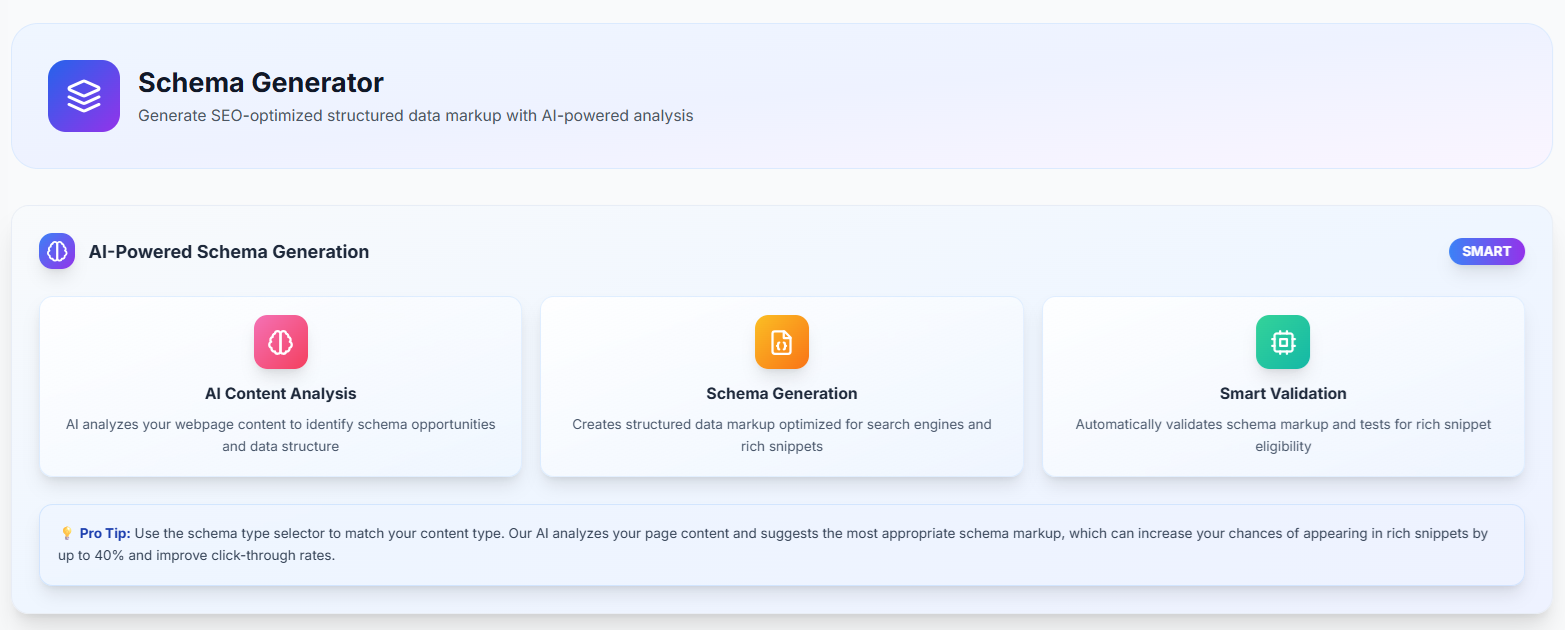Click the green chip Smart Validation icon
The width and height of the screenshot is (1565, 630).
click(1283, 342)
